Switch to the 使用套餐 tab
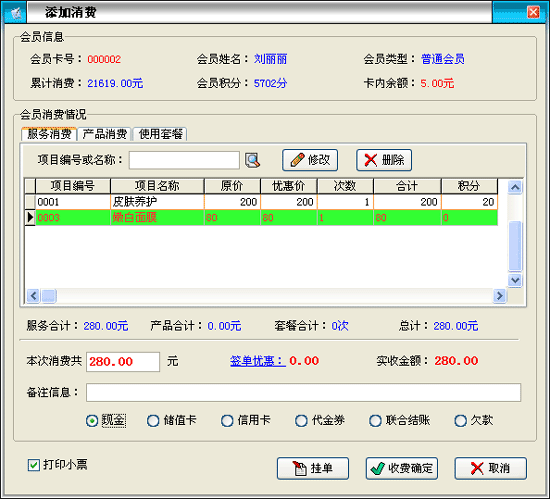This screenshot has height=499, width=550. point(160,134)
